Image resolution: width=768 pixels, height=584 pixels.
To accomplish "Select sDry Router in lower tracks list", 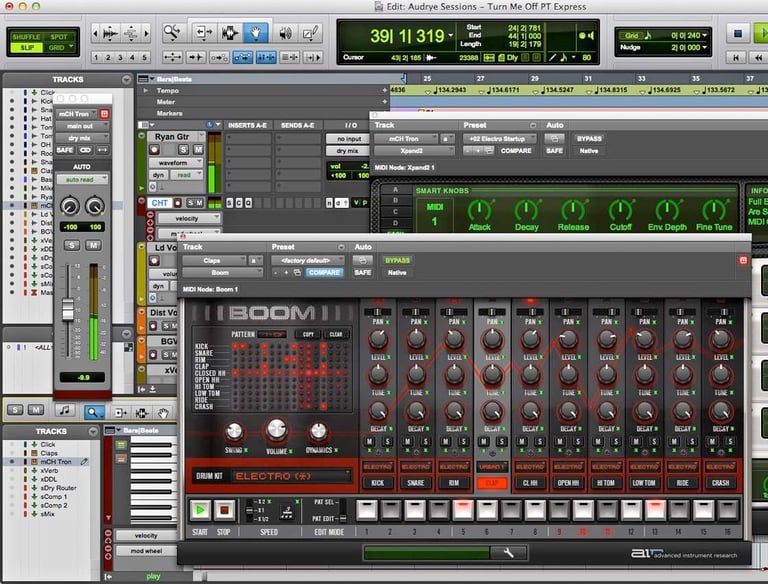I will (58, 488).
